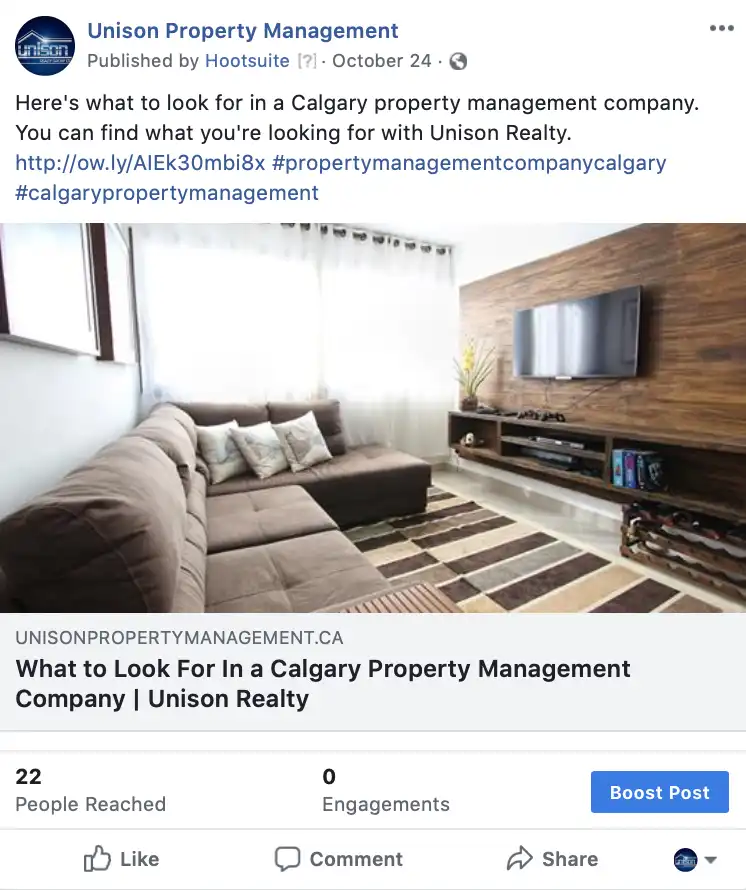This screenshot has width=746, height=890.
Task: Click the Boost Post button
Action: pos(660,792)
